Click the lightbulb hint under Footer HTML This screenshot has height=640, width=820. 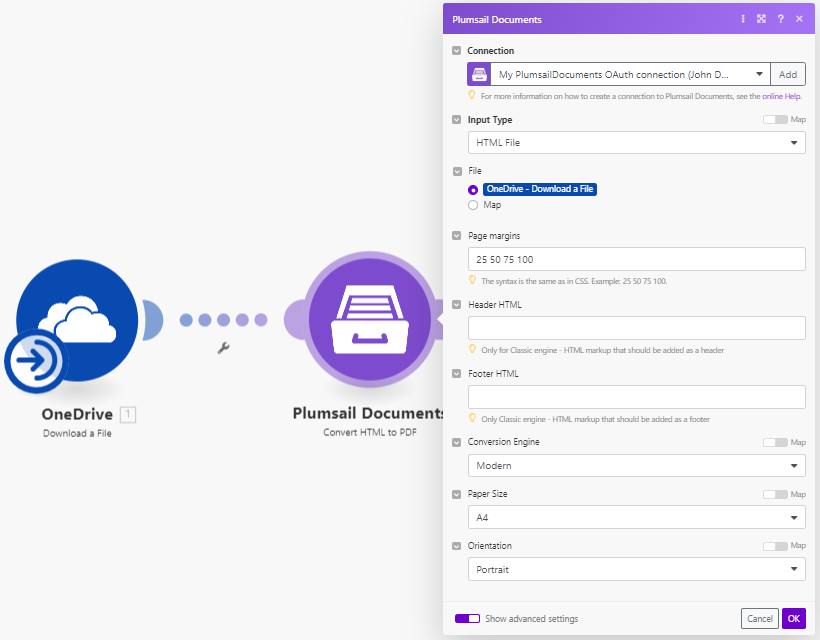[472, 418]
